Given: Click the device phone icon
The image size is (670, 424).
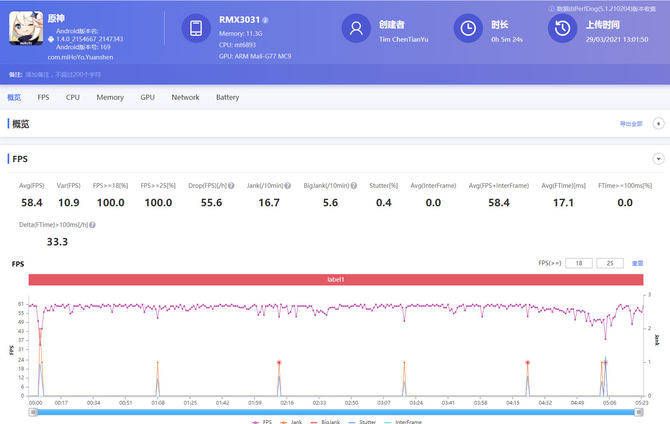Looking at the screenshot, I should coord(196,28).
